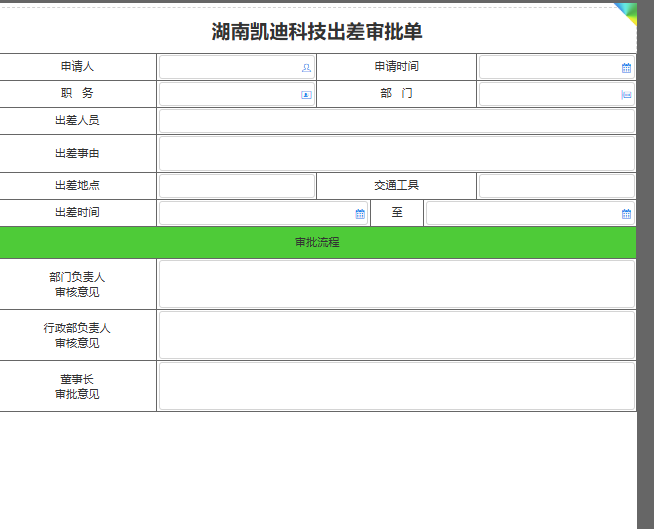Image resolution: width=654 pixels, height=529 pixels.
Task: Click the title 湖南凯迪科技出差审批单
Action: coord(317,32)
